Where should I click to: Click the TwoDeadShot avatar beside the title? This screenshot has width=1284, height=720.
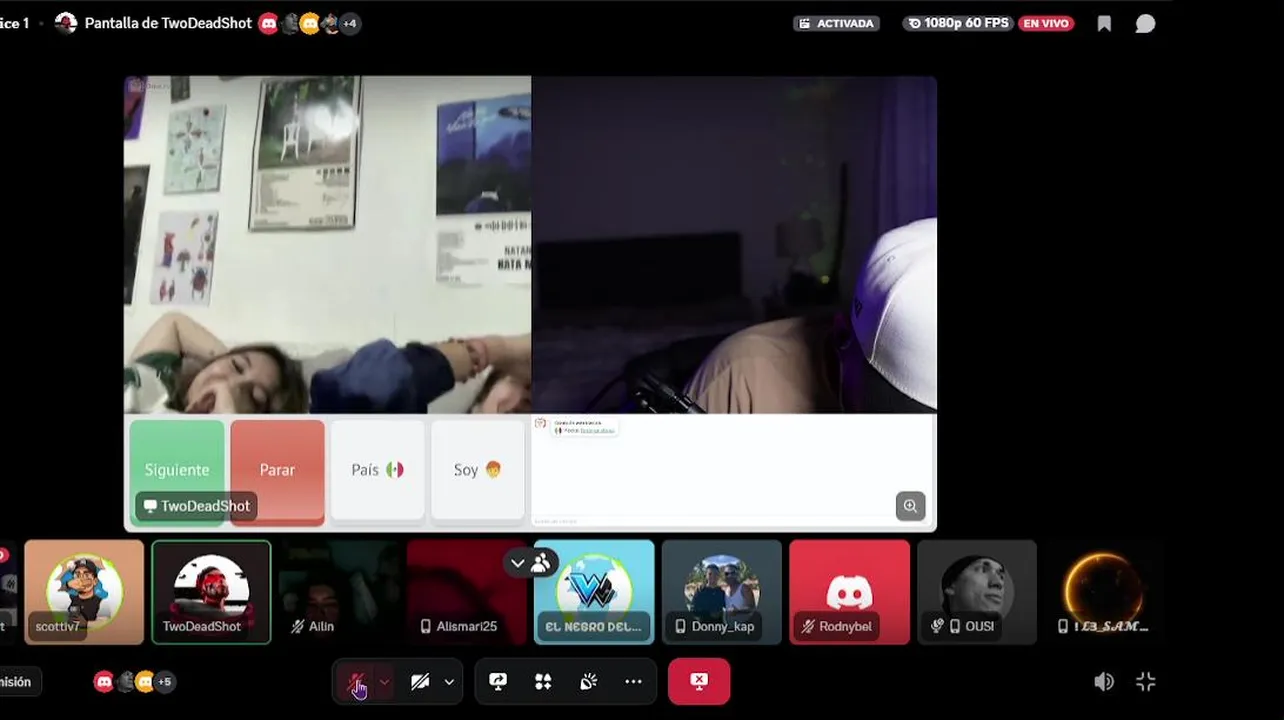point(66,23)
